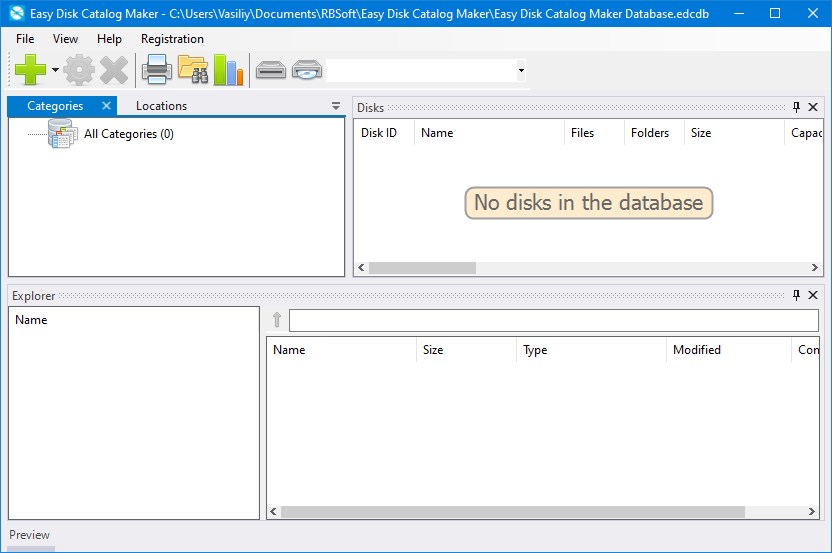Screen dimensions: 832x553
Task: Toggle the pin on the Explorer panel
Action: (796, 296)
